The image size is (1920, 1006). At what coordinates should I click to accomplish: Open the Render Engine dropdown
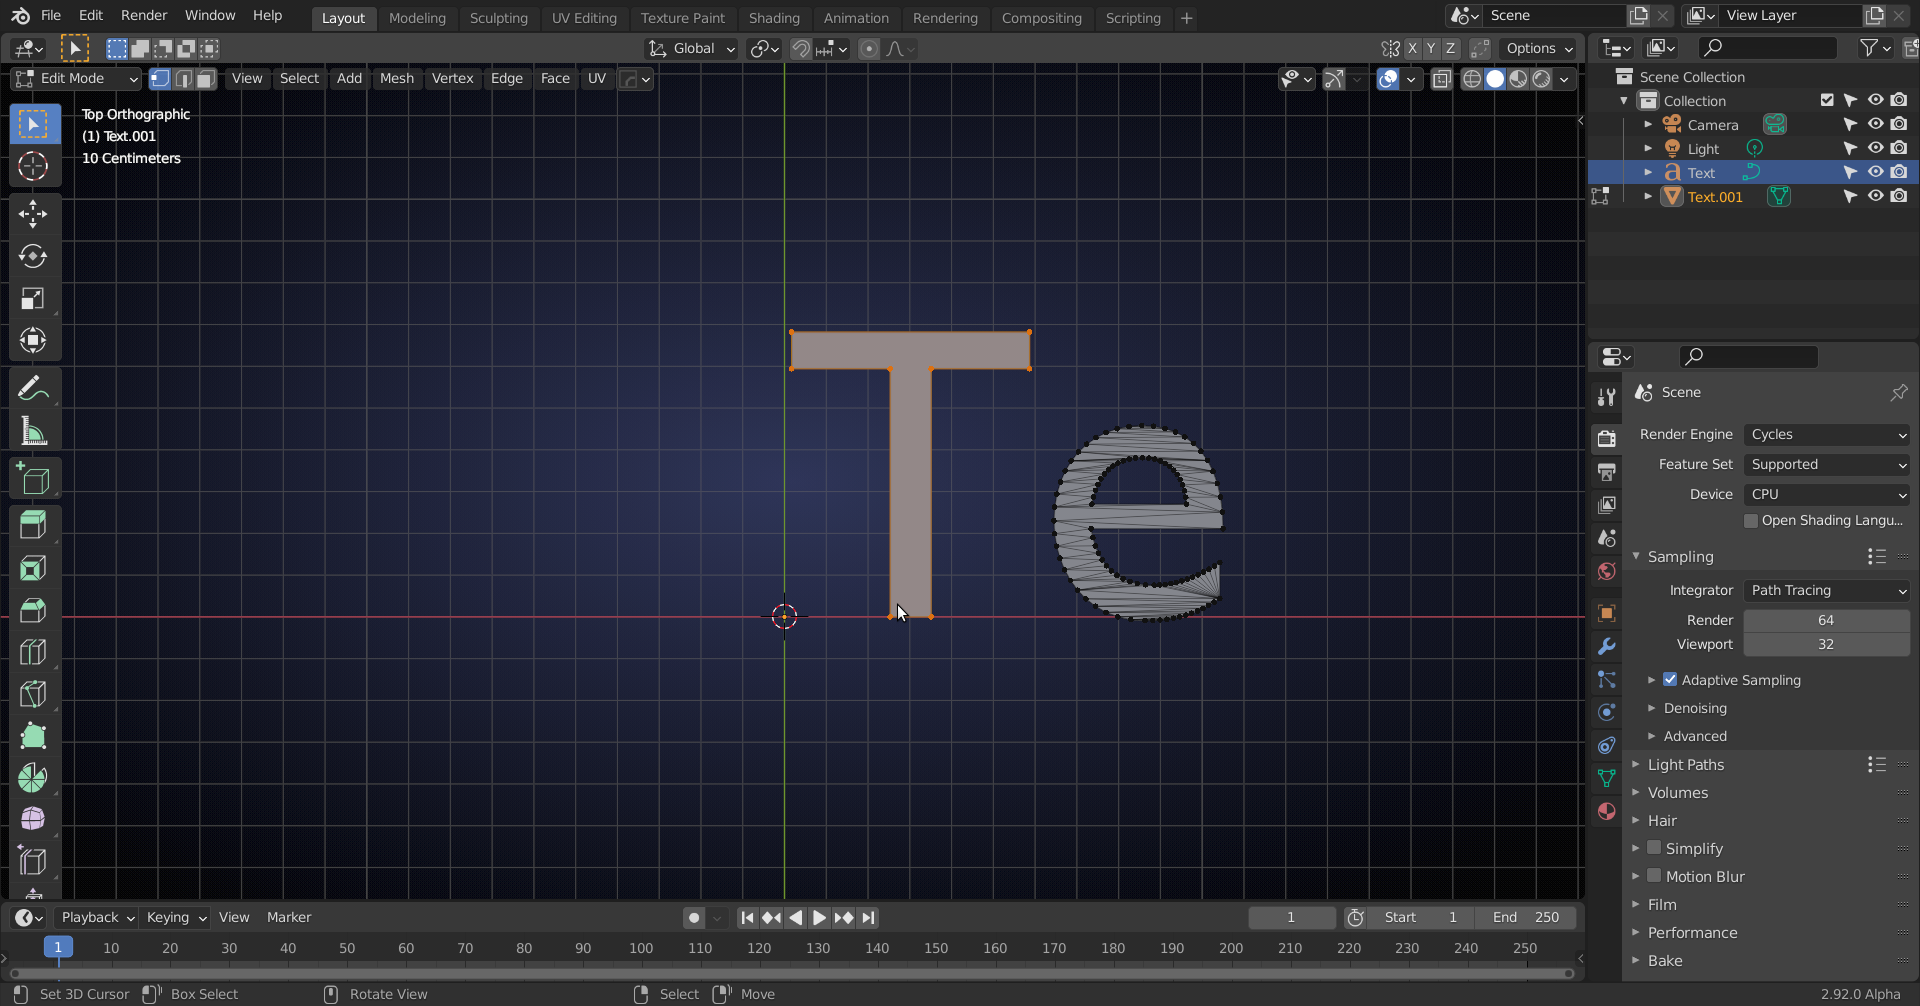[x=1826, y=435]
